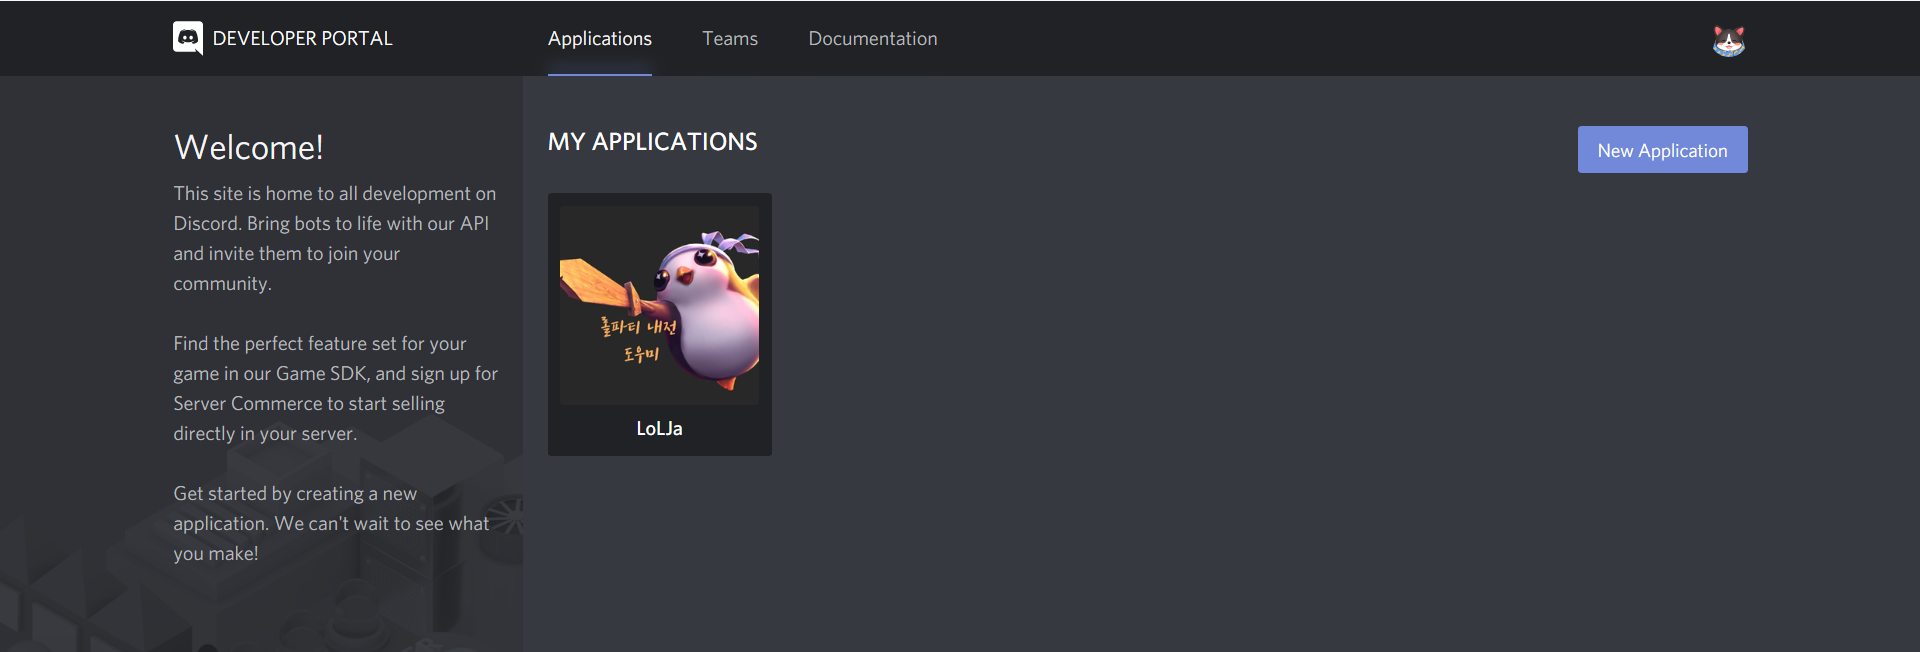
Task: Click the paragraph starting 'Find the perfect feature set'
Action: [x=335, y=389]
